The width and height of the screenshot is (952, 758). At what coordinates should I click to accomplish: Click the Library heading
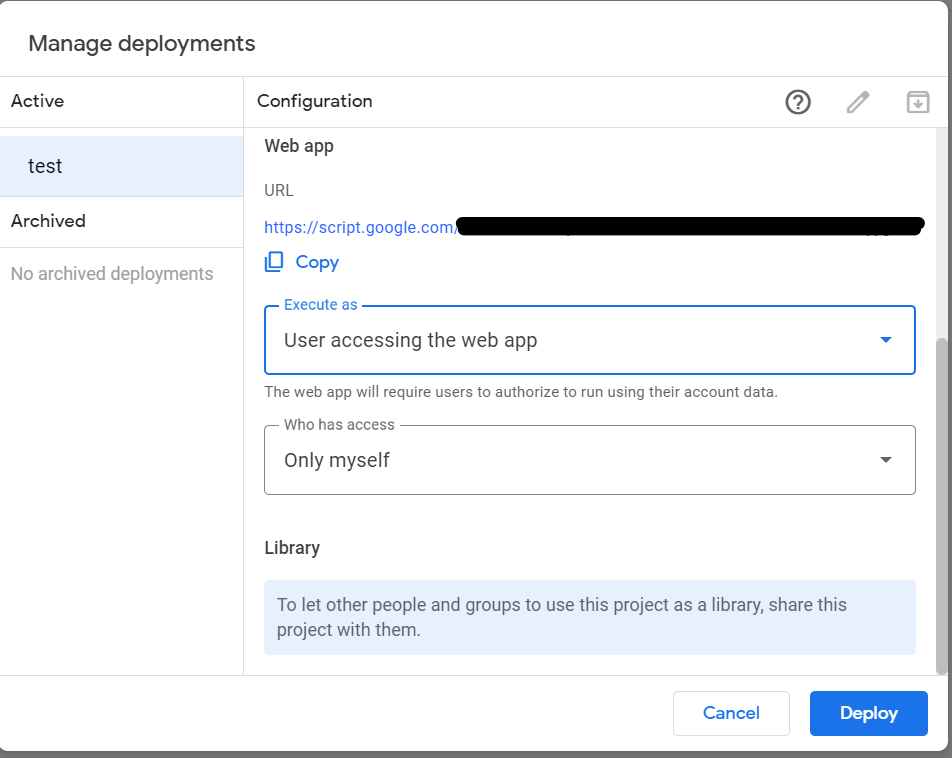click(292, 548)
